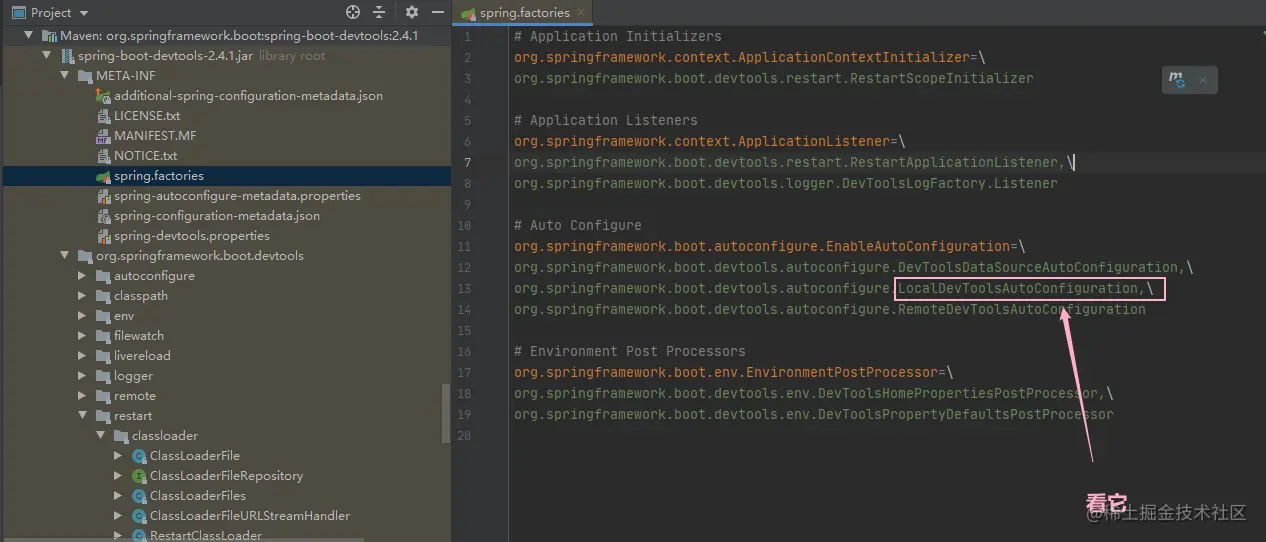This screenshot has width=1266, height=542.
Task: Click the collapse all icon in Project panel
Action: [x=378, y=13]
